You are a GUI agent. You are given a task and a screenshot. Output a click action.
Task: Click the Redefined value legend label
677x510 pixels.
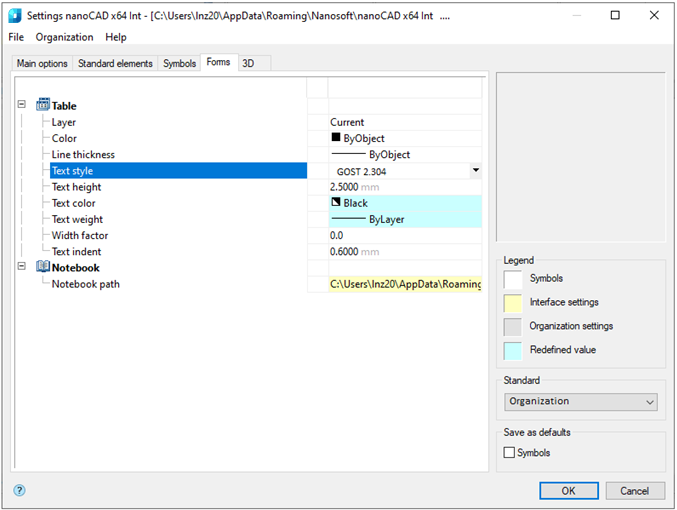[563, 350]
